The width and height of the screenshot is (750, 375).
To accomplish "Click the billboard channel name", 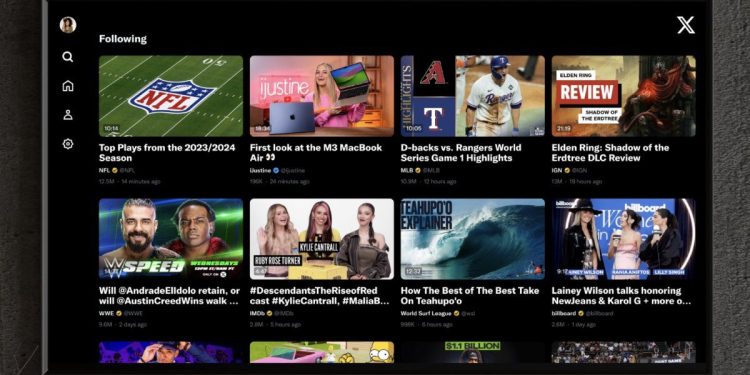I will click(564, 313).
